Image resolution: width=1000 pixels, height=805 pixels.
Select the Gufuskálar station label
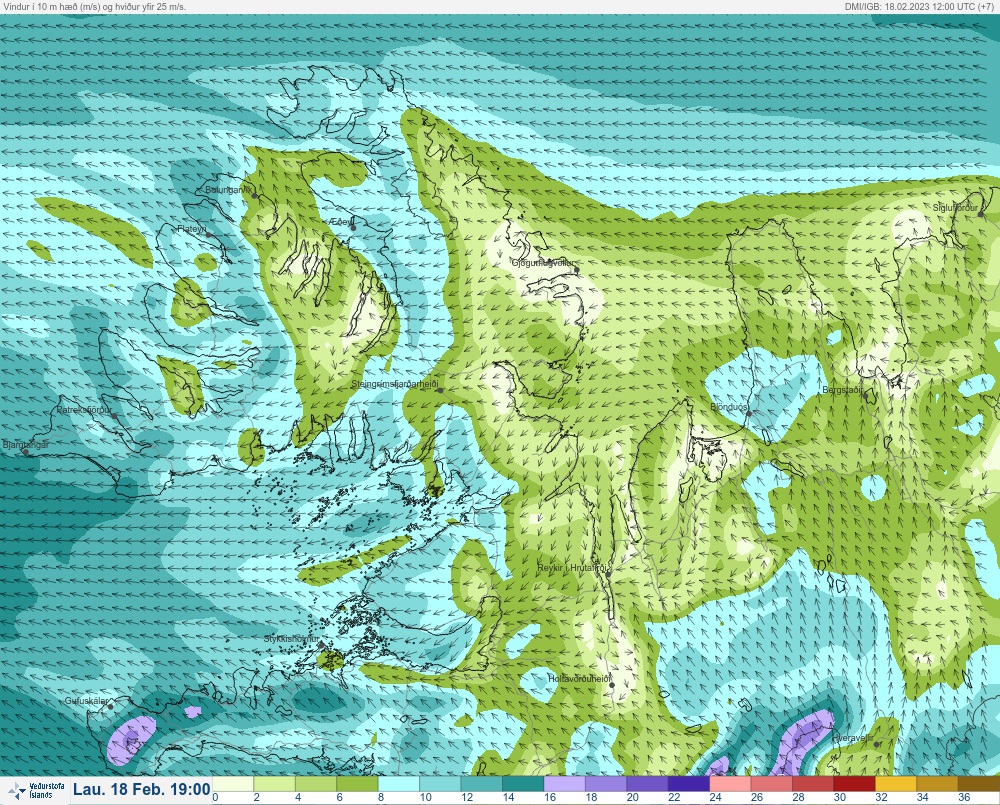coord(87,700)
